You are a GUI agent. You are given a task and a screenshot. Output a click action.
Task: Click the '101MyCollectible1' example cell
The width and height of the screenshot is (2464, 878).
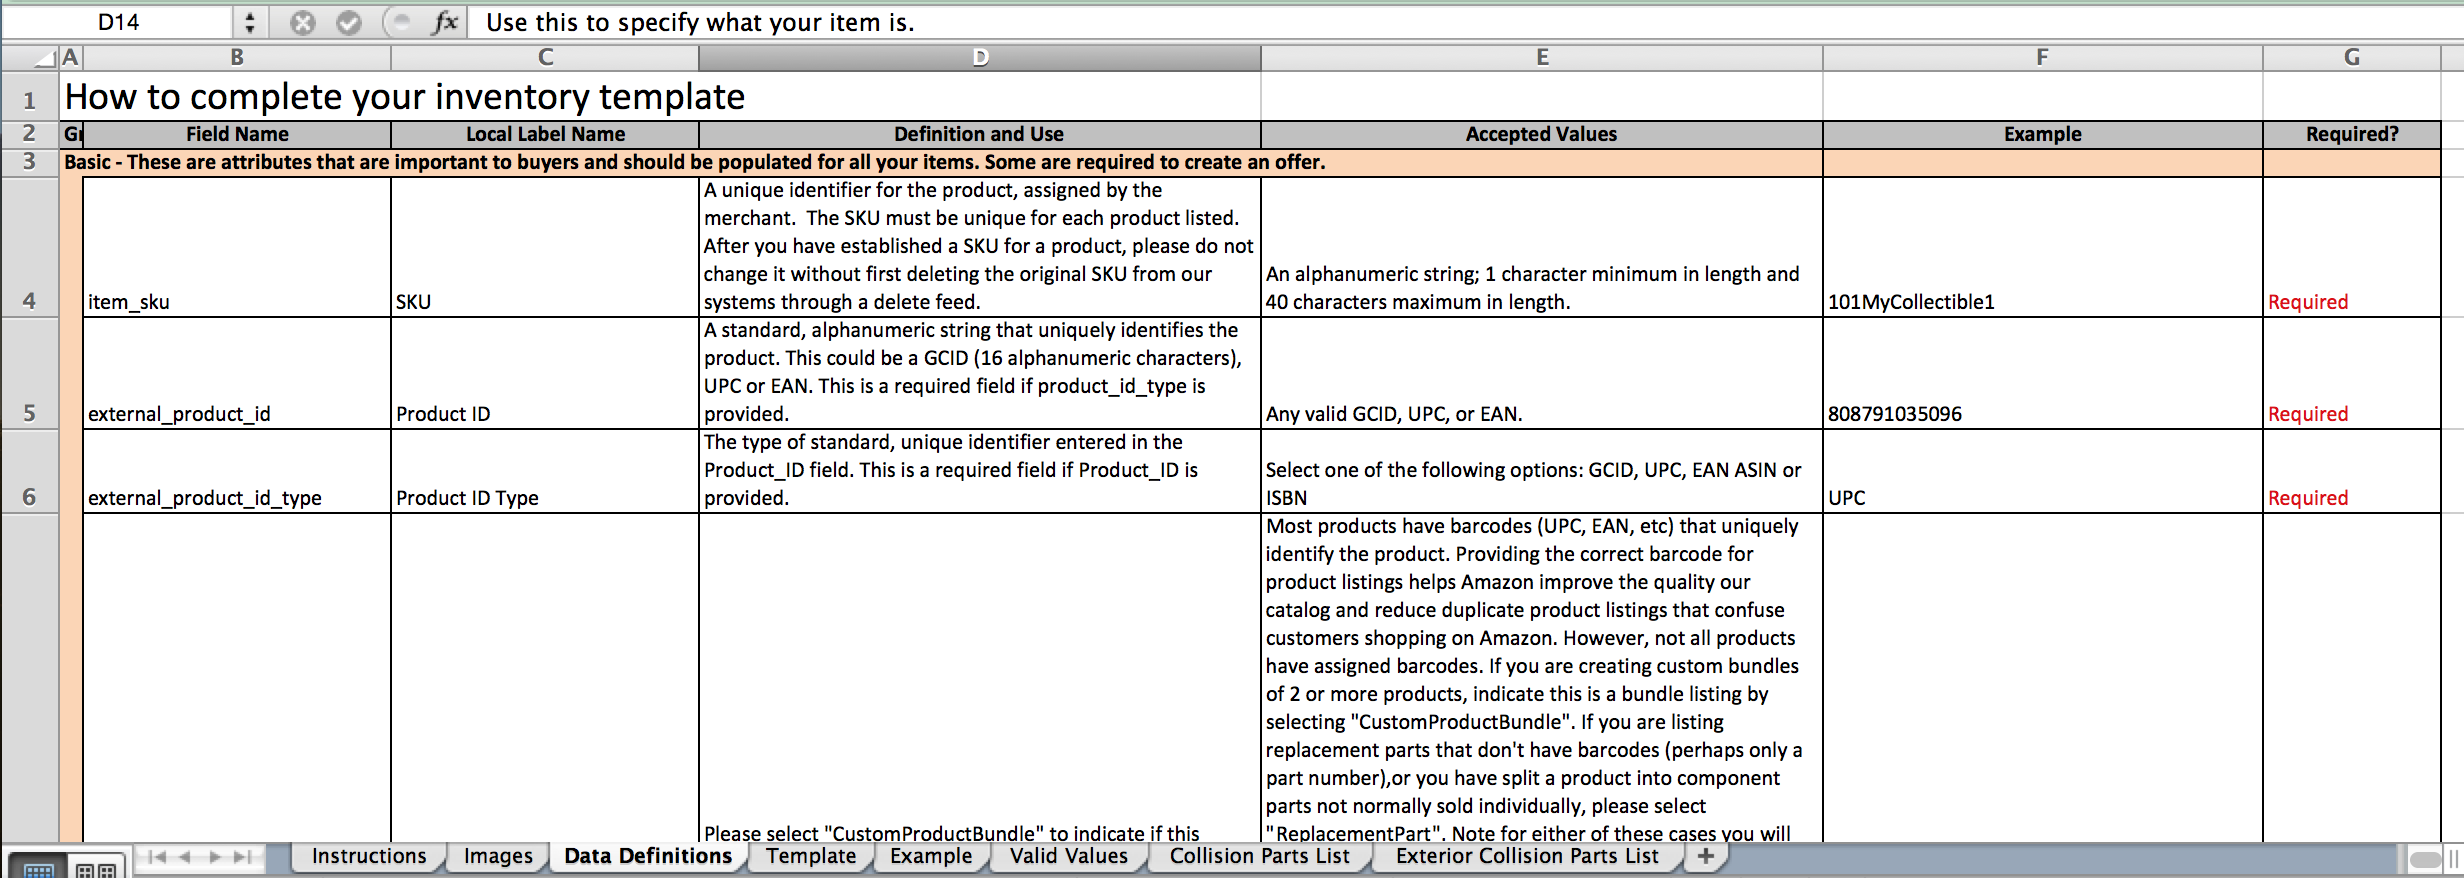(2042, 248)
